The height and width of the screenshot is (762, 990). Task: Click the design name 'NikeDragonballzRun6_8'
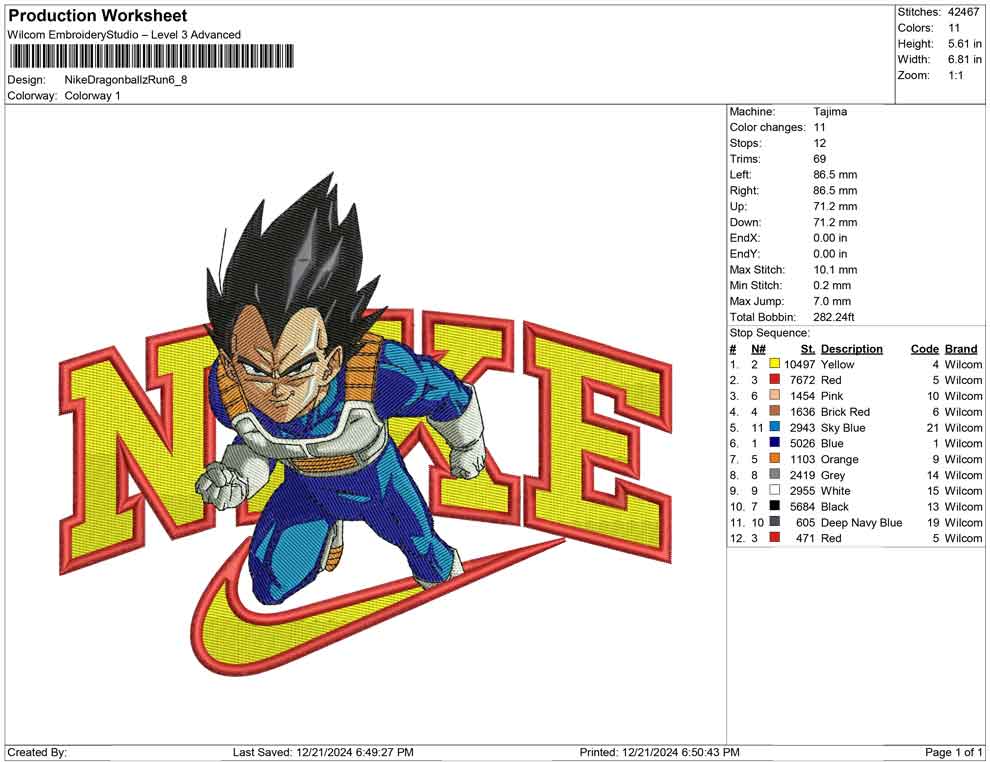click(x=126, y=80)
